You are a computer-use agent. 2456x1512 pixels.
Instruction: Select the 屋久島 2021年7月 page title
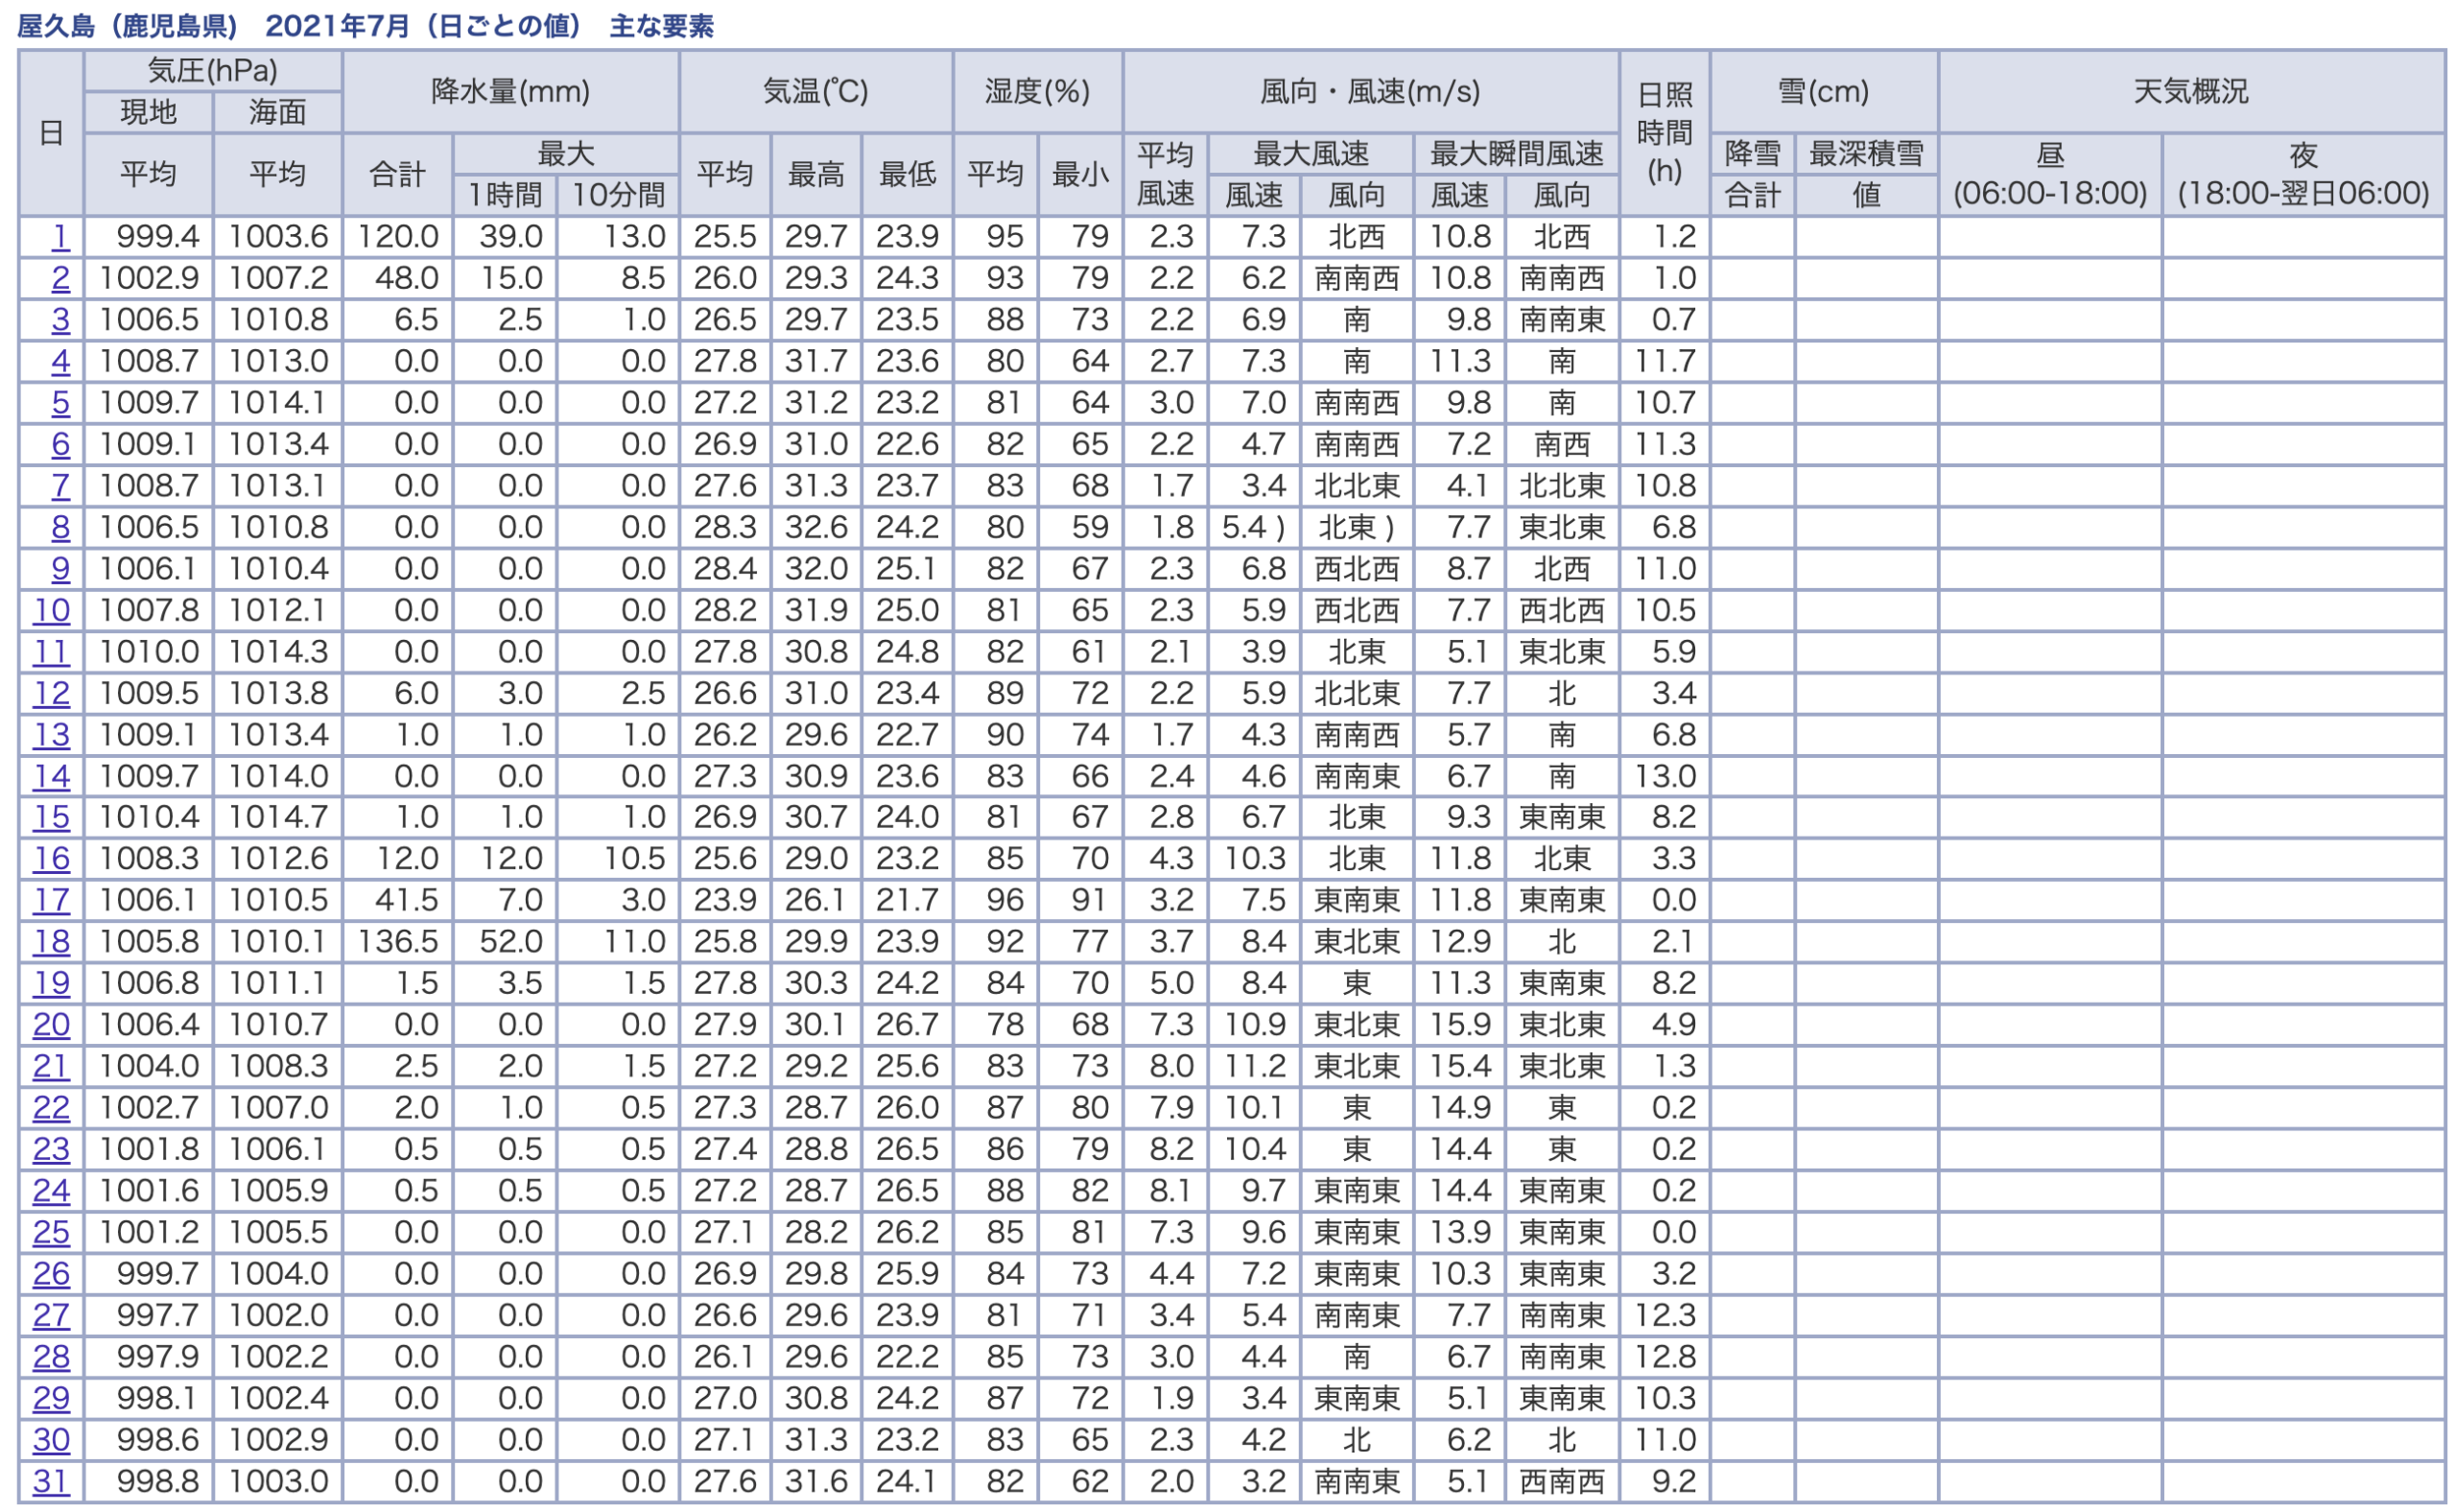click(x=365, y=26)
